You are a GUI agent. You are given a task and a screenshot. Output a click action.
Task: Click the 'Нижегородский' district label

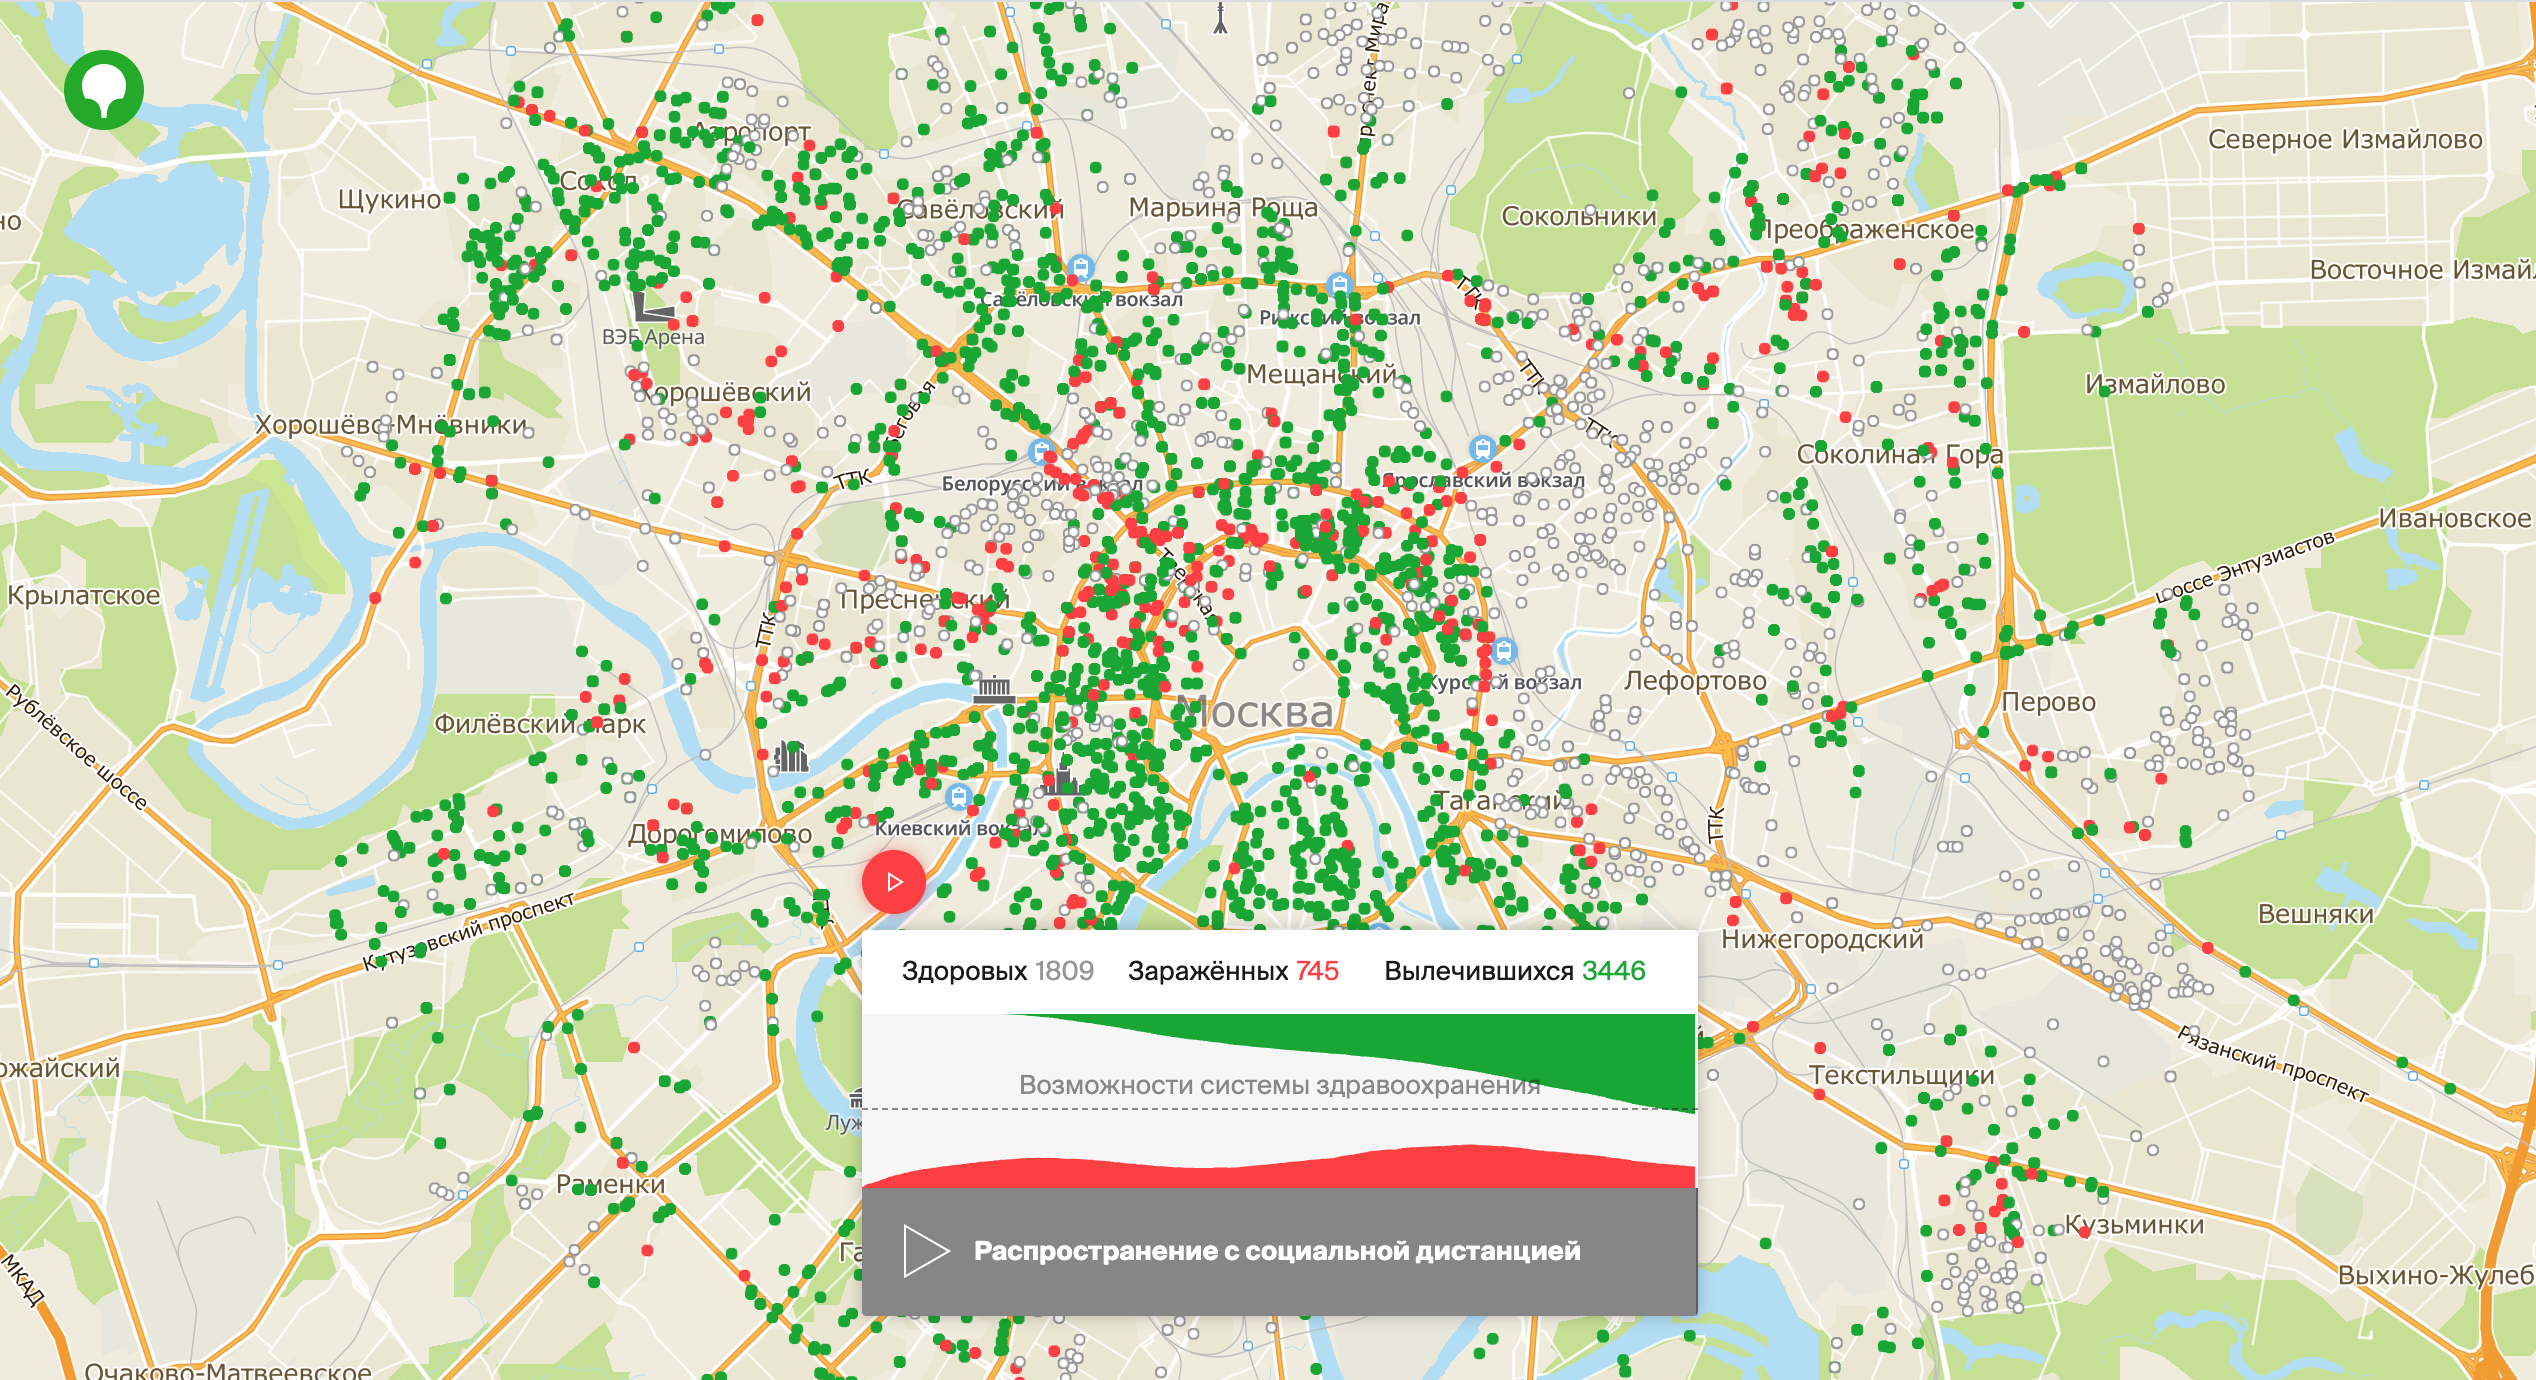(x=1822, y=939)
